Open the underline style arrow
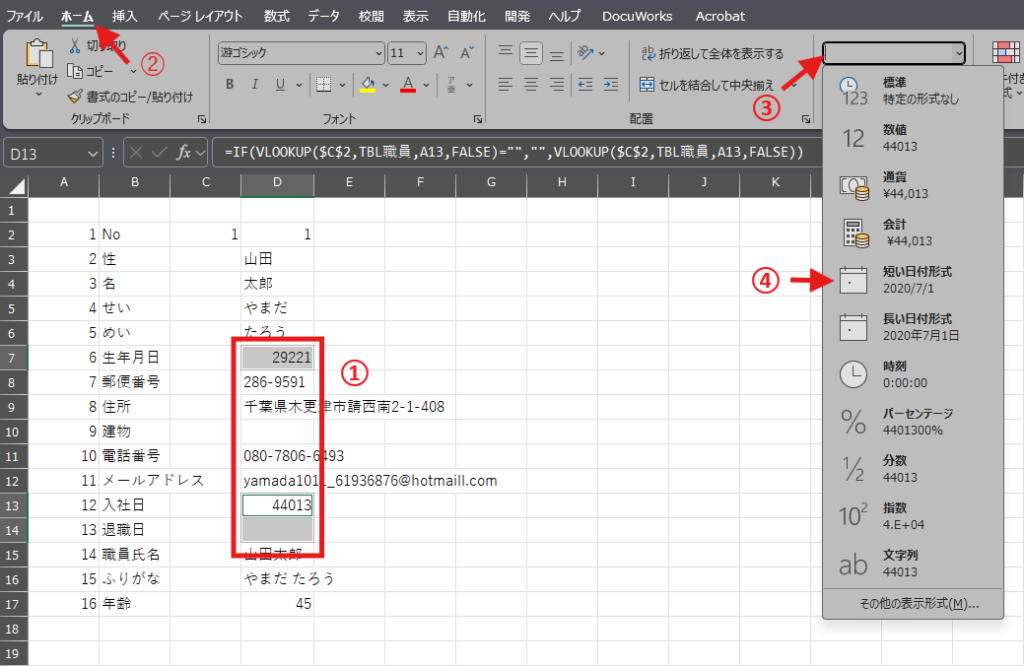The height and width of the screenshot is (666, 1024). tap(299, 85)
